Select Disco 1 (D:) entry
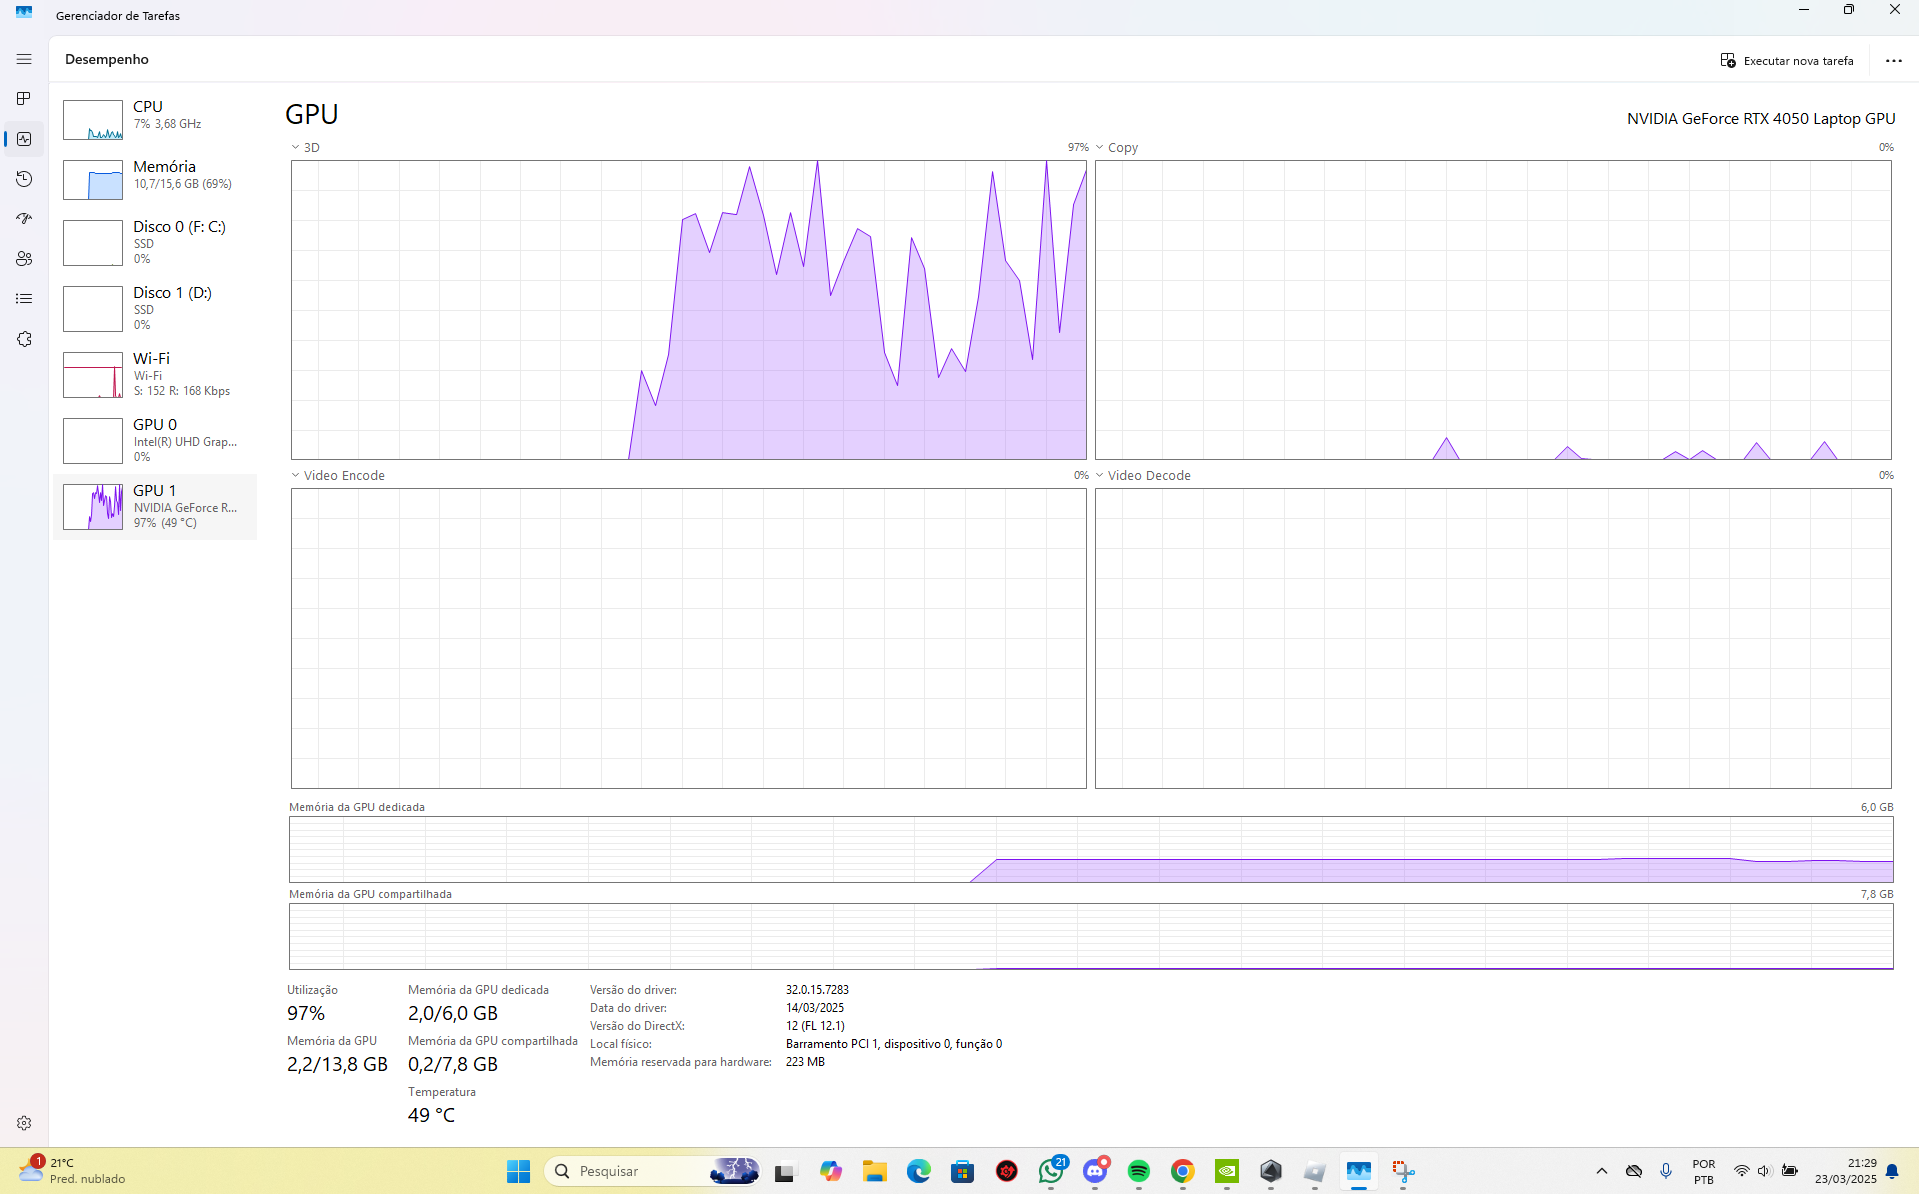The width and height of the screenshot is (1919, 1194). (155, 308)
